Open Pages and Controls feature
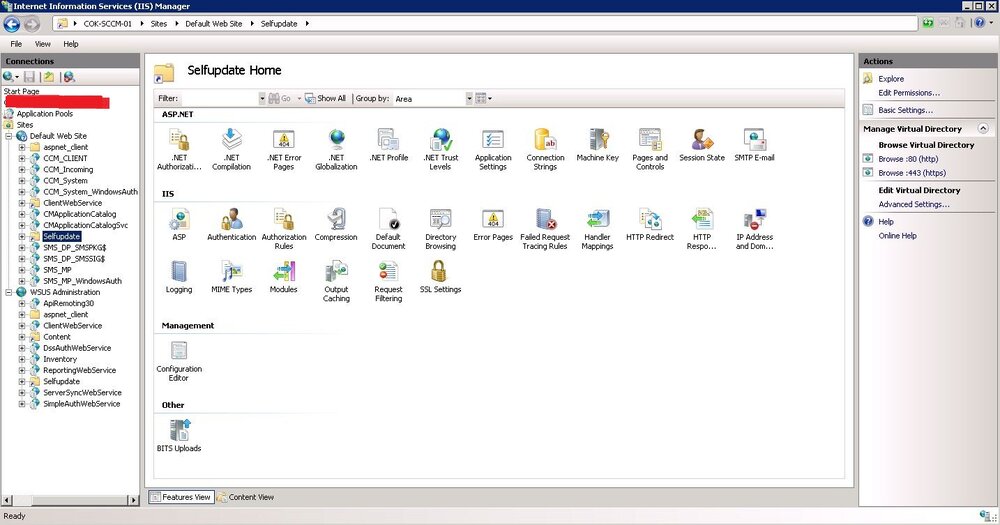This screenshot has width=1000, height=525. [650, 149]
